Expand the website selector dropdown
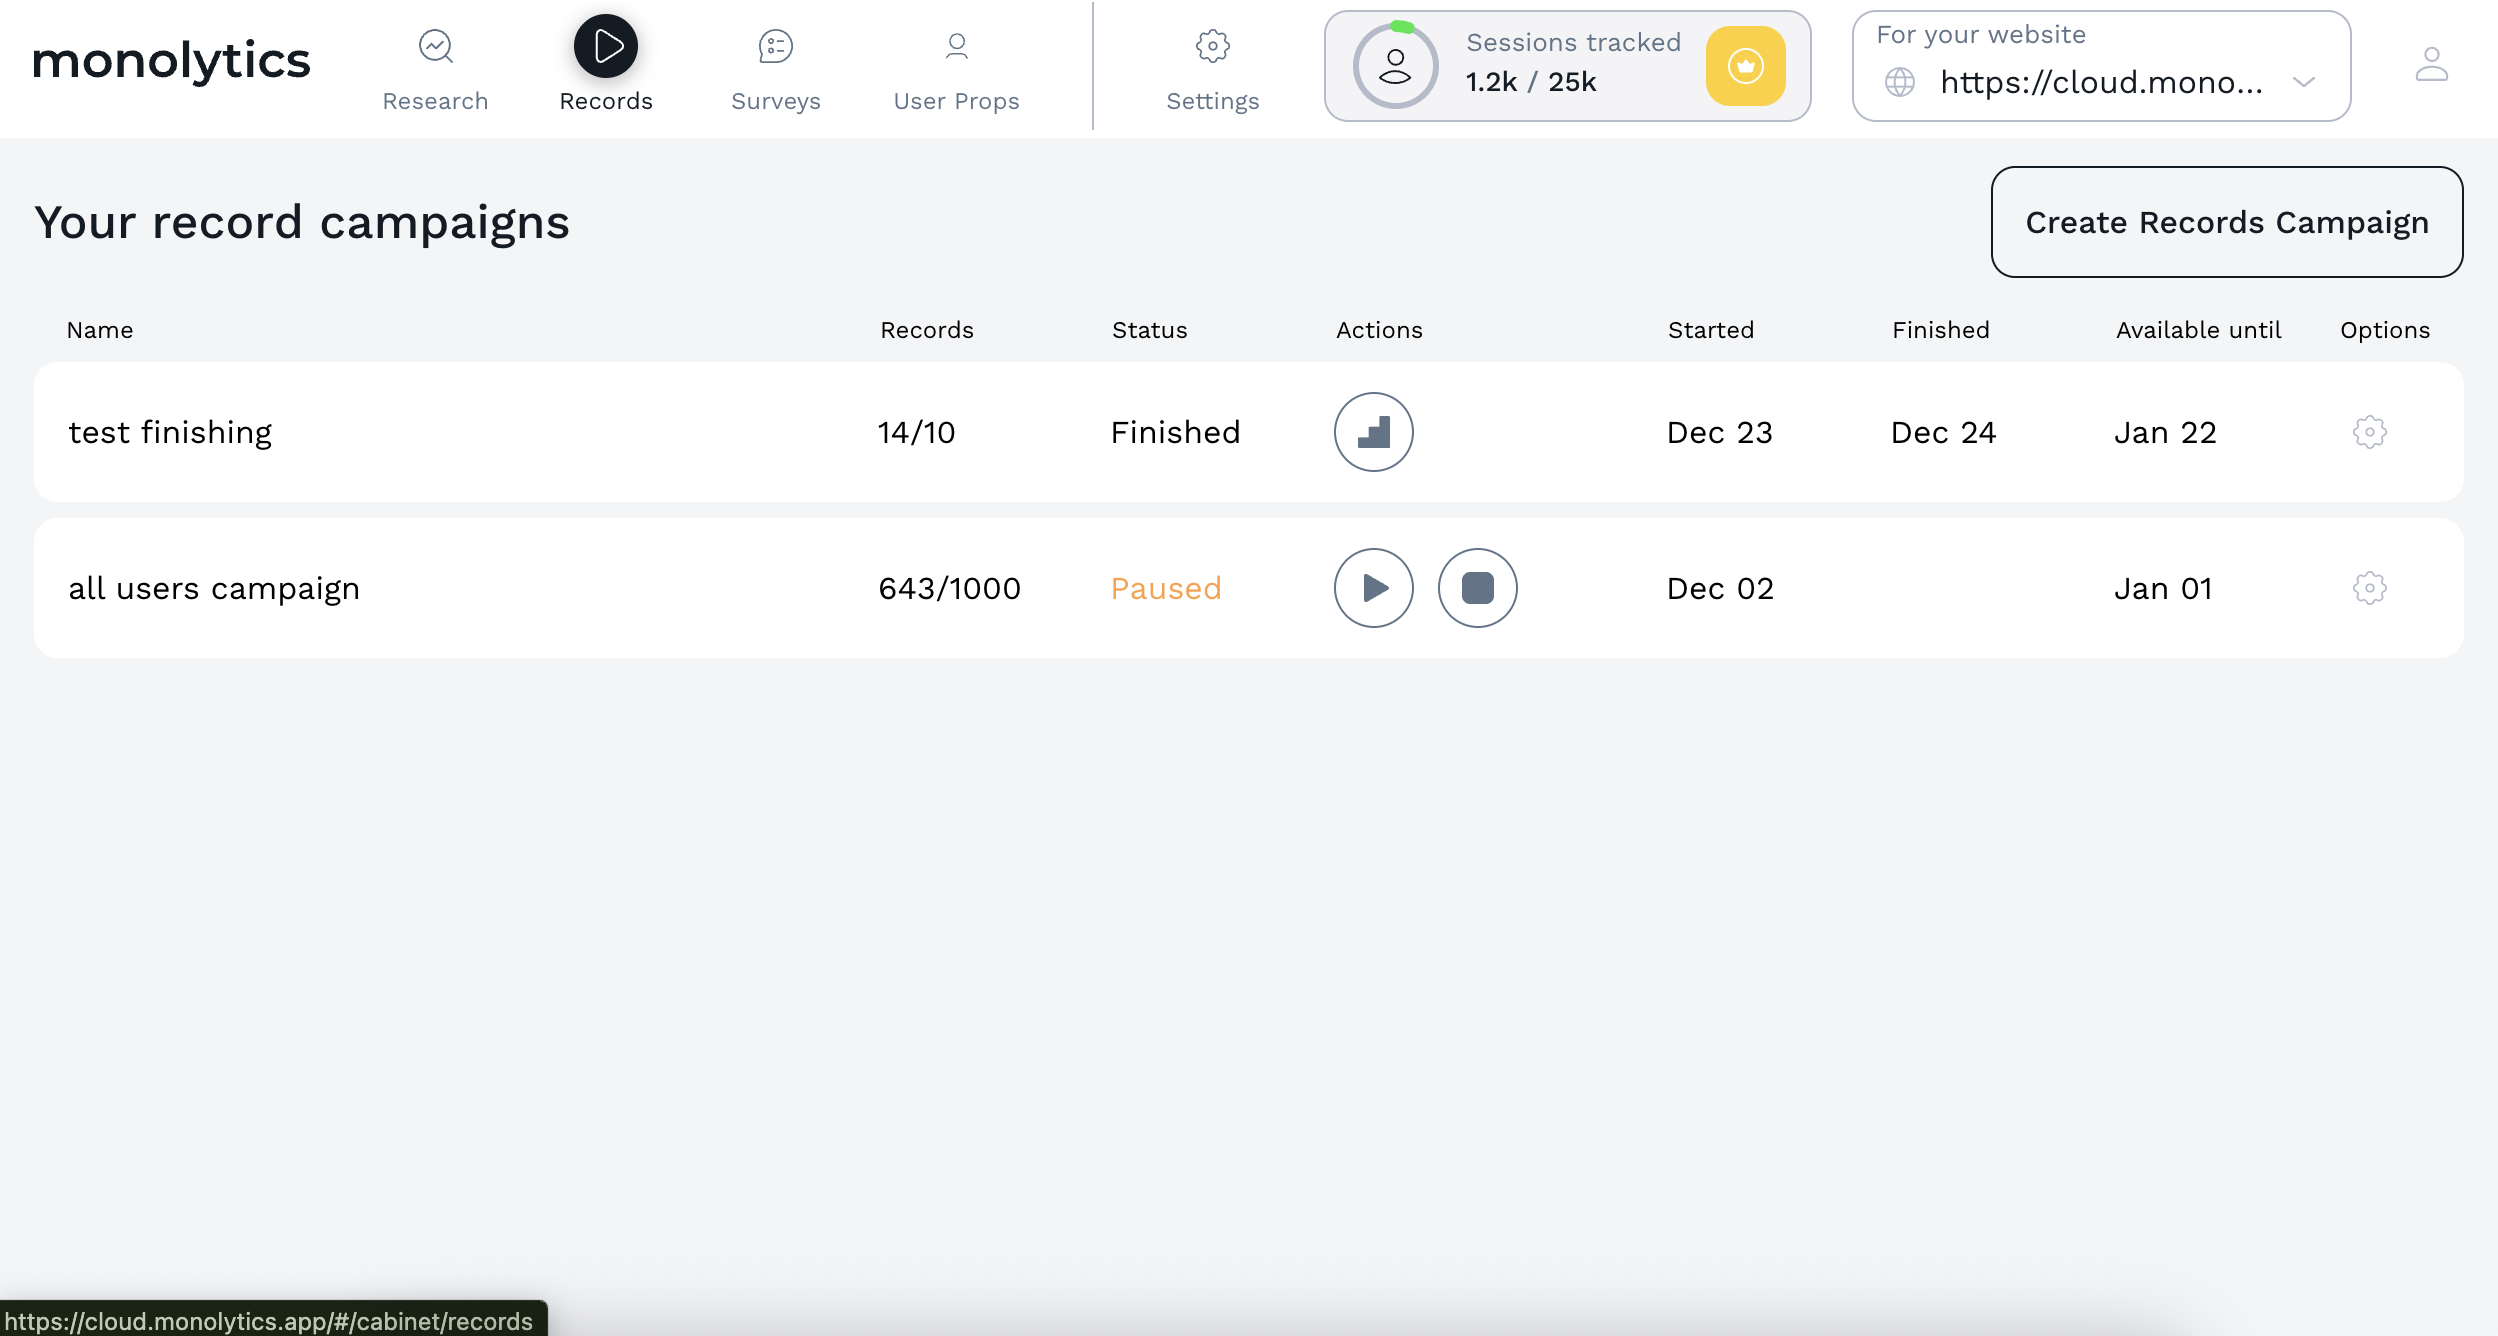This screenshot has height=1336, width=2498. pos(2099,82)
